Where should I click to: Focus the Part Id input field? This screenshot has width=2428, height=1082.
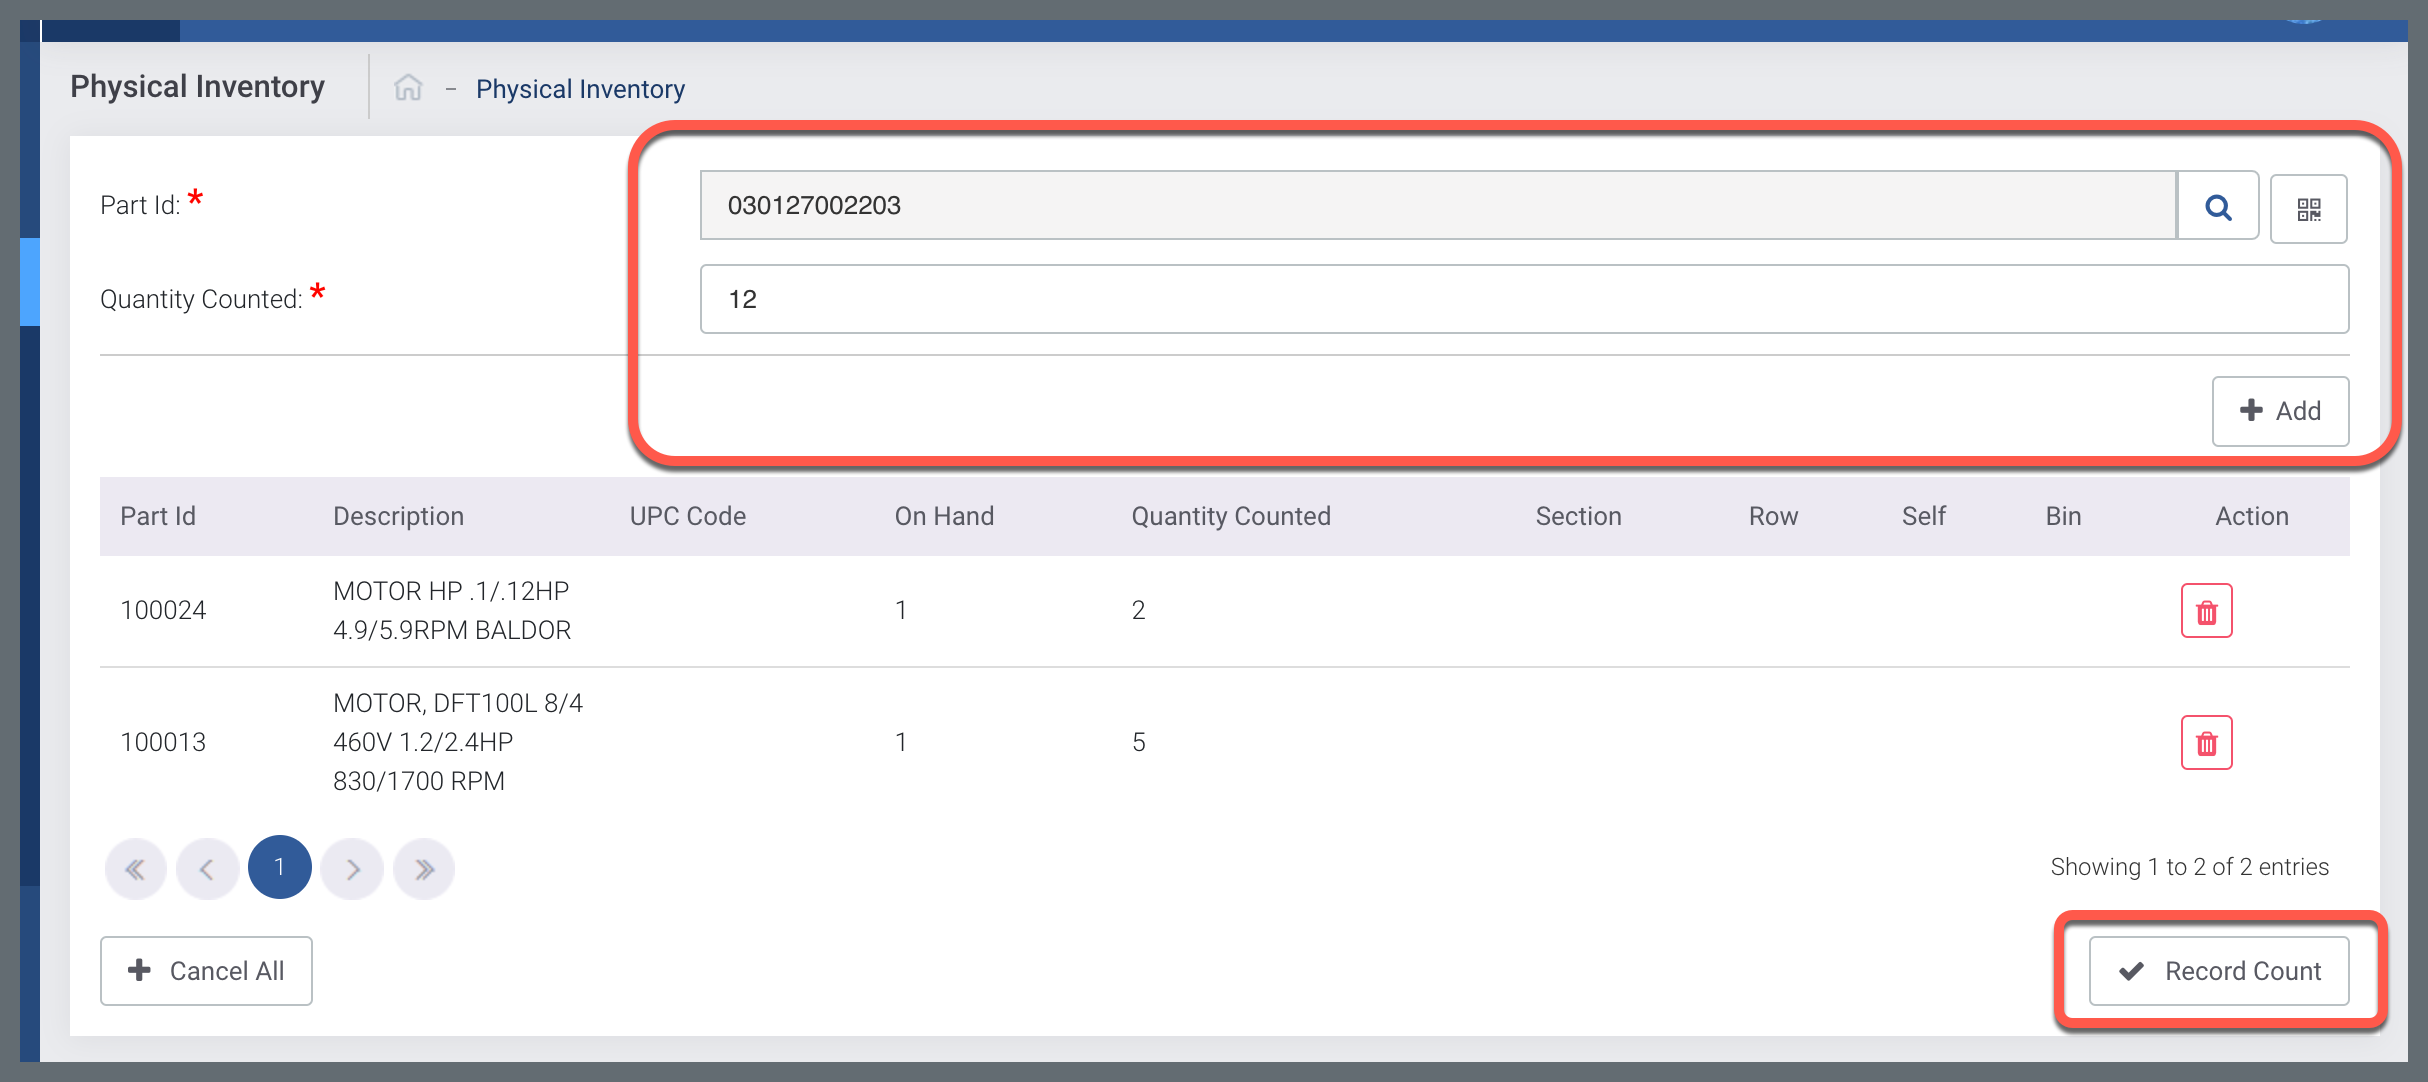click(1437, 205)
